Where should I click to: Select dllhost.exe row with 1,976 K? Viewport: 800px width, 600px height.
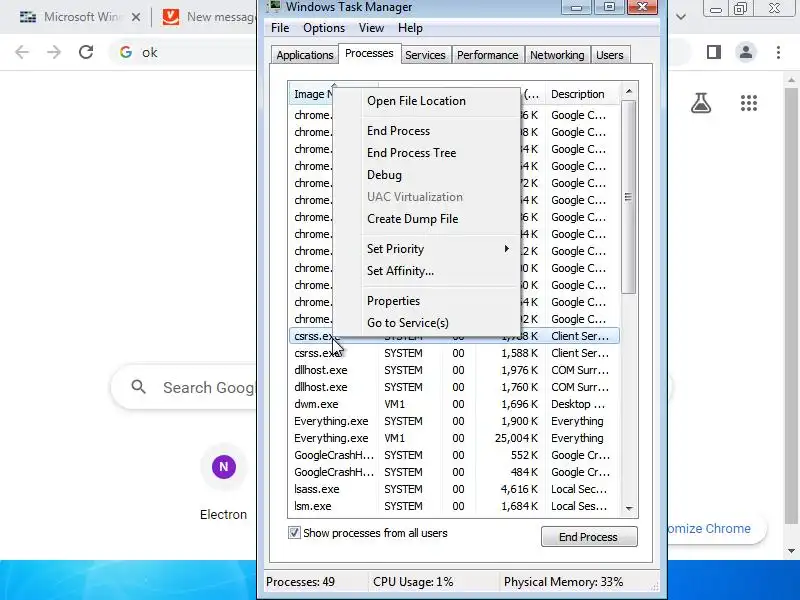coord(454,370)
